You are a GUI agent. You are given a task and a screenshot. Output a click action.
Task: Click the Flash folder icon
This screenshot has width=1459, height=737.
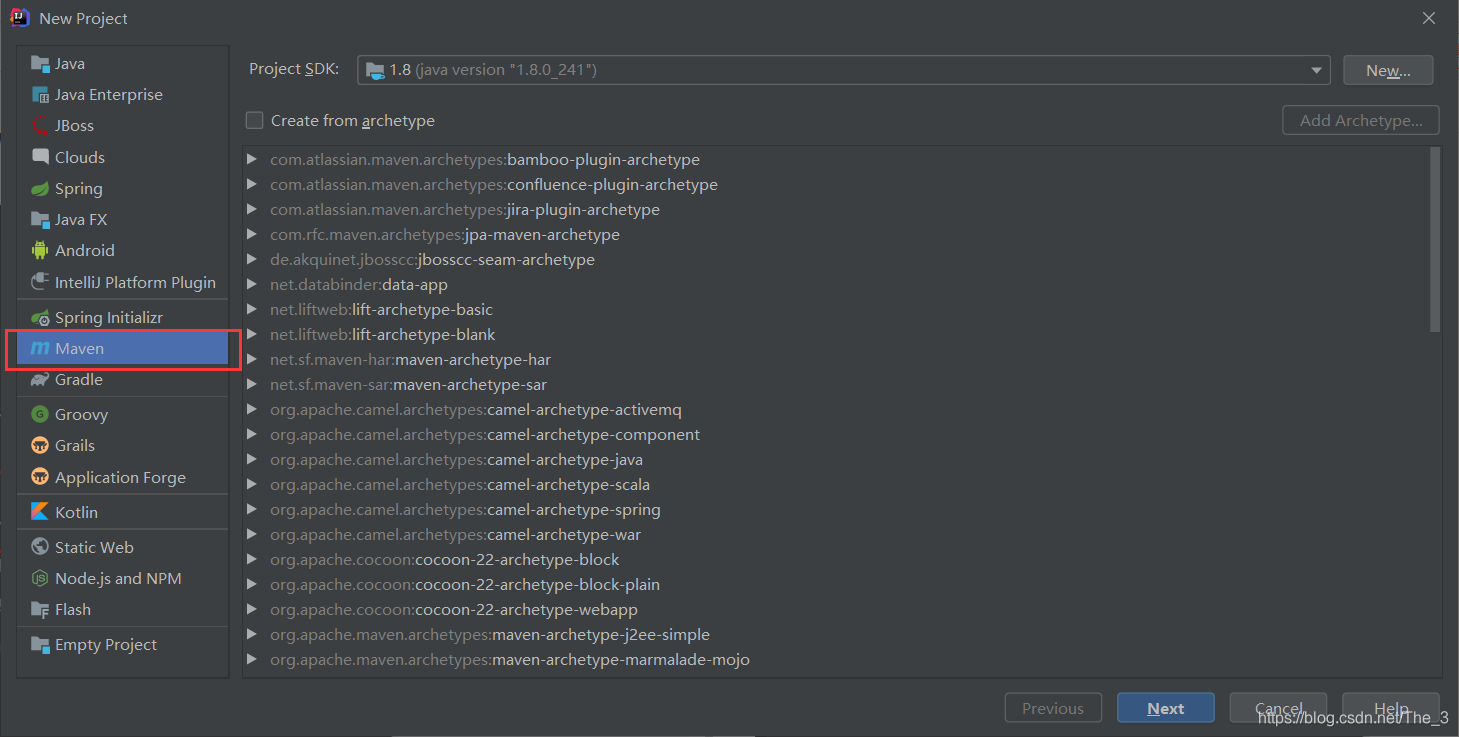[40, 609]
